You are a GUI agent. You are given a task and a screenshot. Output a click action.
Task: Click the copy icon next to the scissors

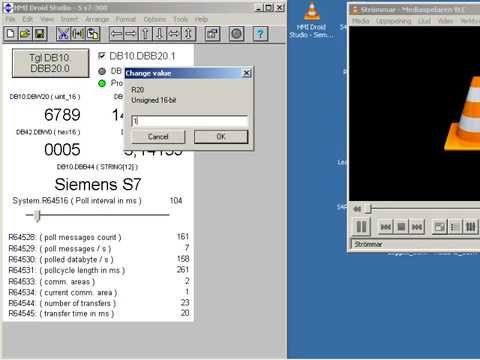78,34
